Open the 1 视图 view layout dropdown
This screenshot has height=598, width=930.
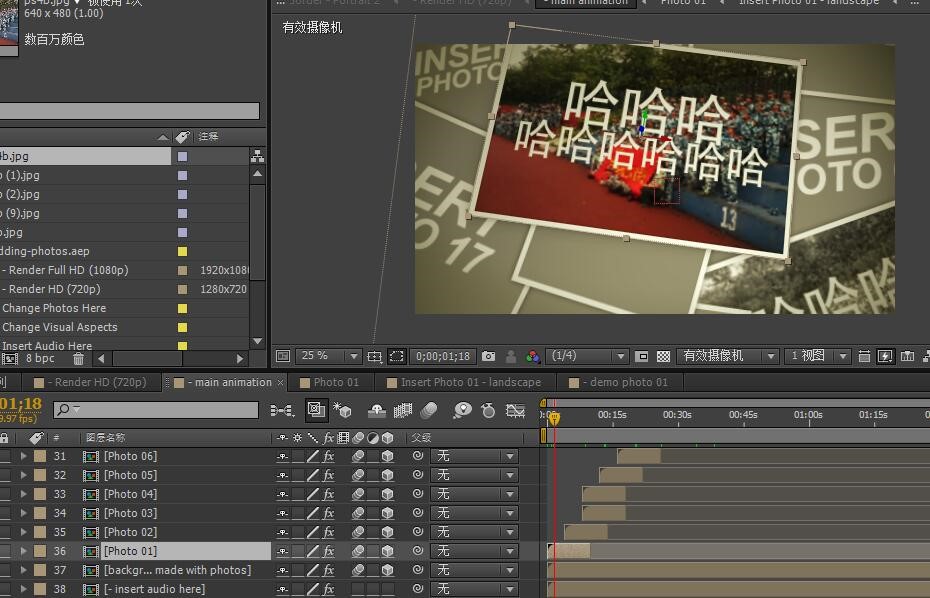[817, 356]
